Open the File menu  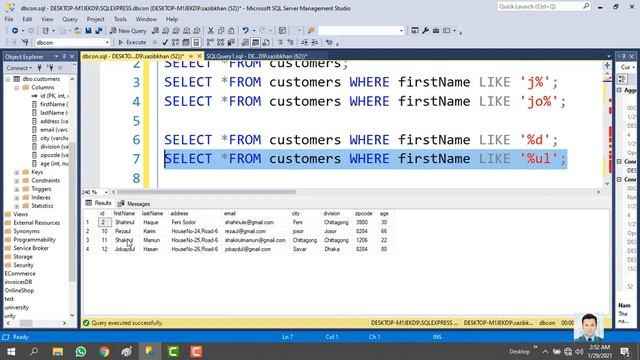click(9, 19)
